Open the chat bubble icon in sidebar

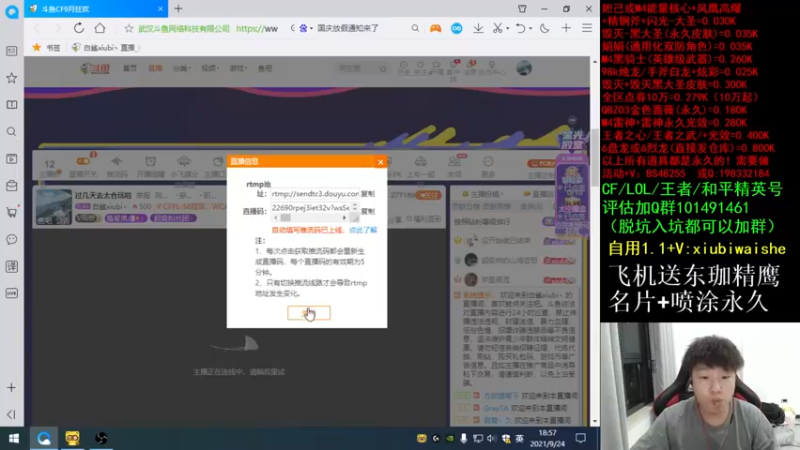tap(12, 239)
